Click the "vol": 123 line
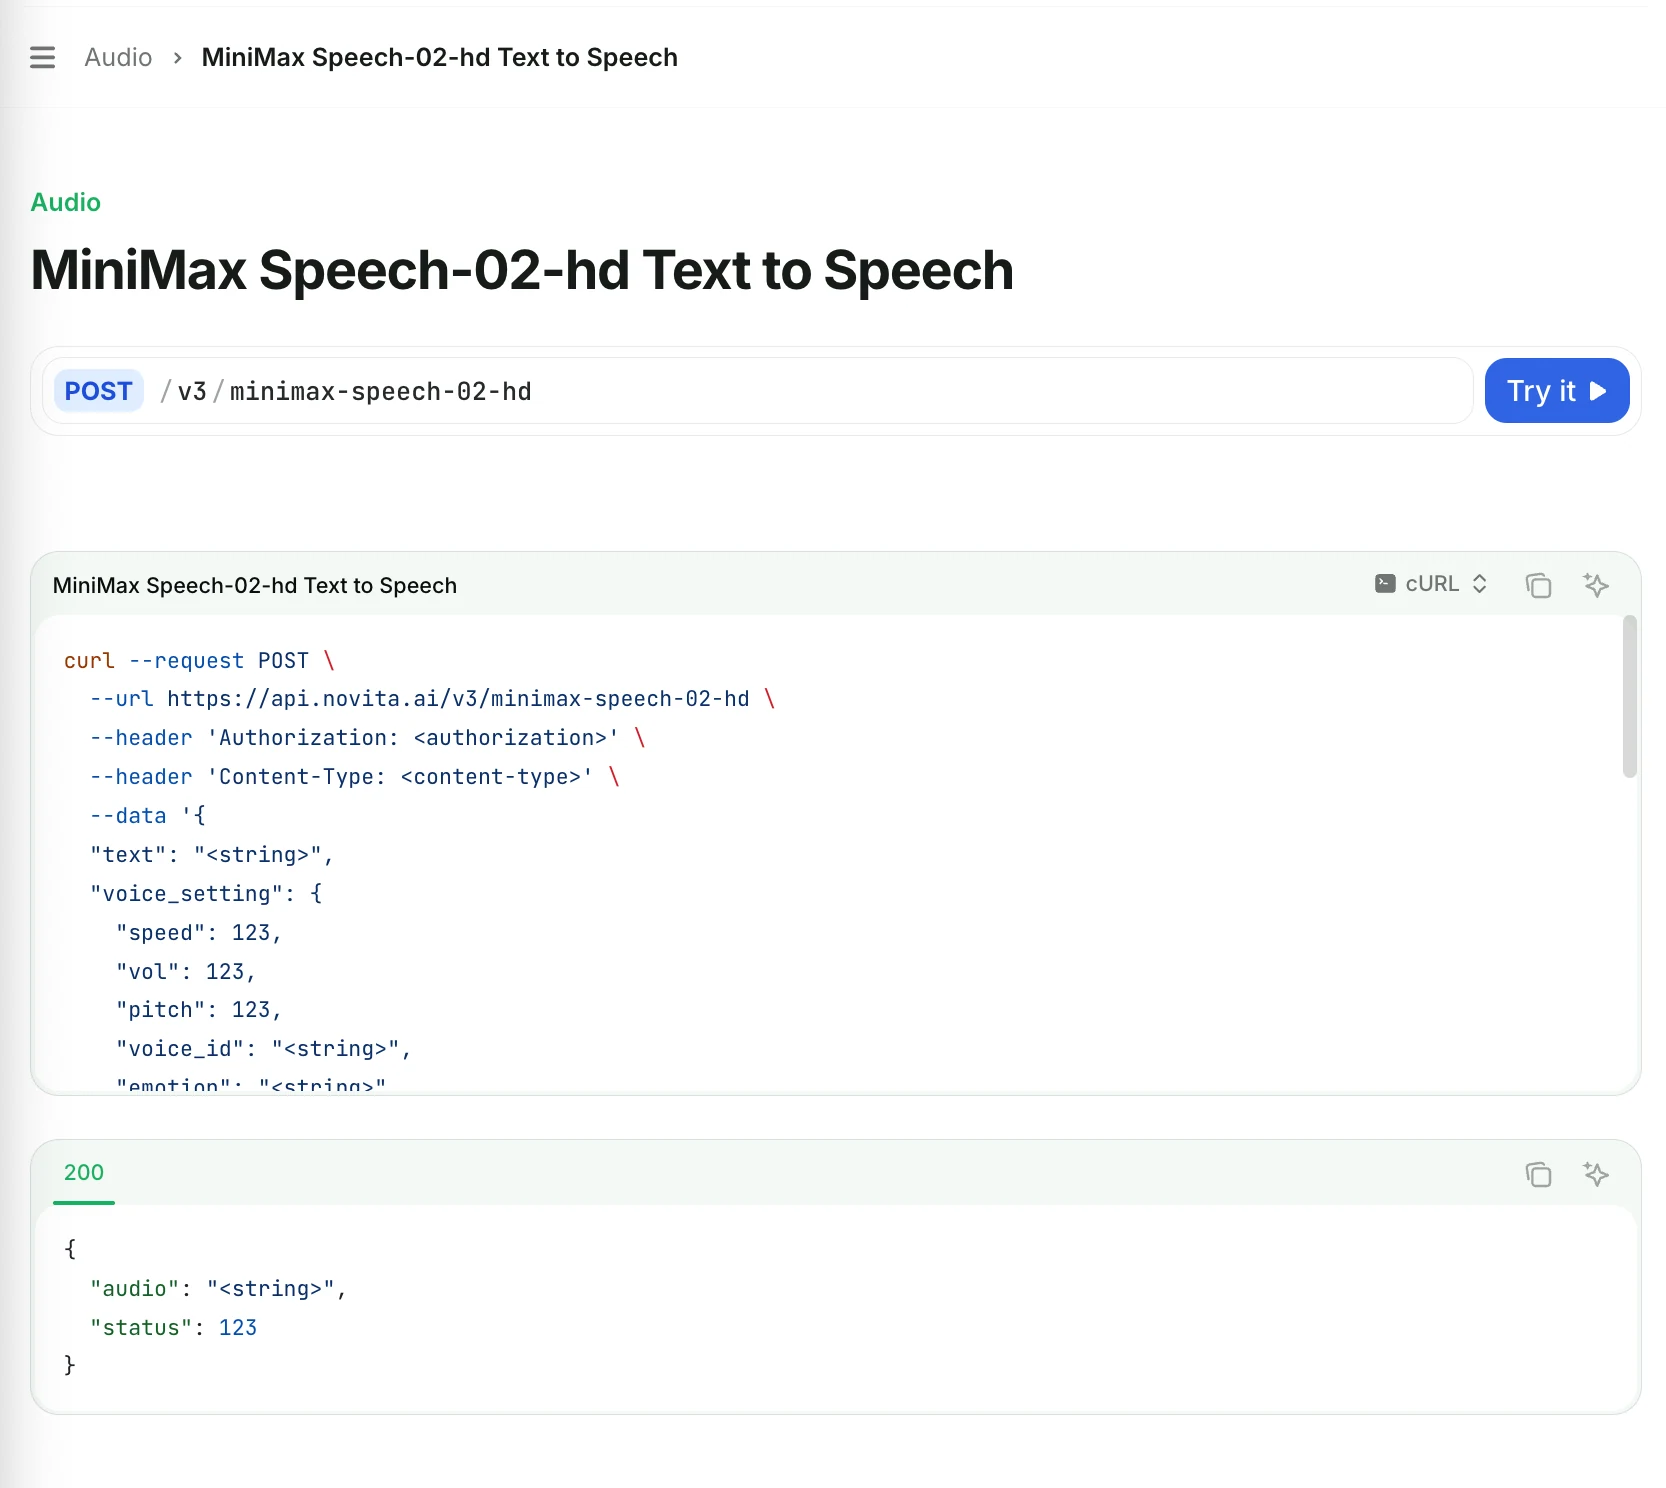The image size is (1666, 1488). 186,971
